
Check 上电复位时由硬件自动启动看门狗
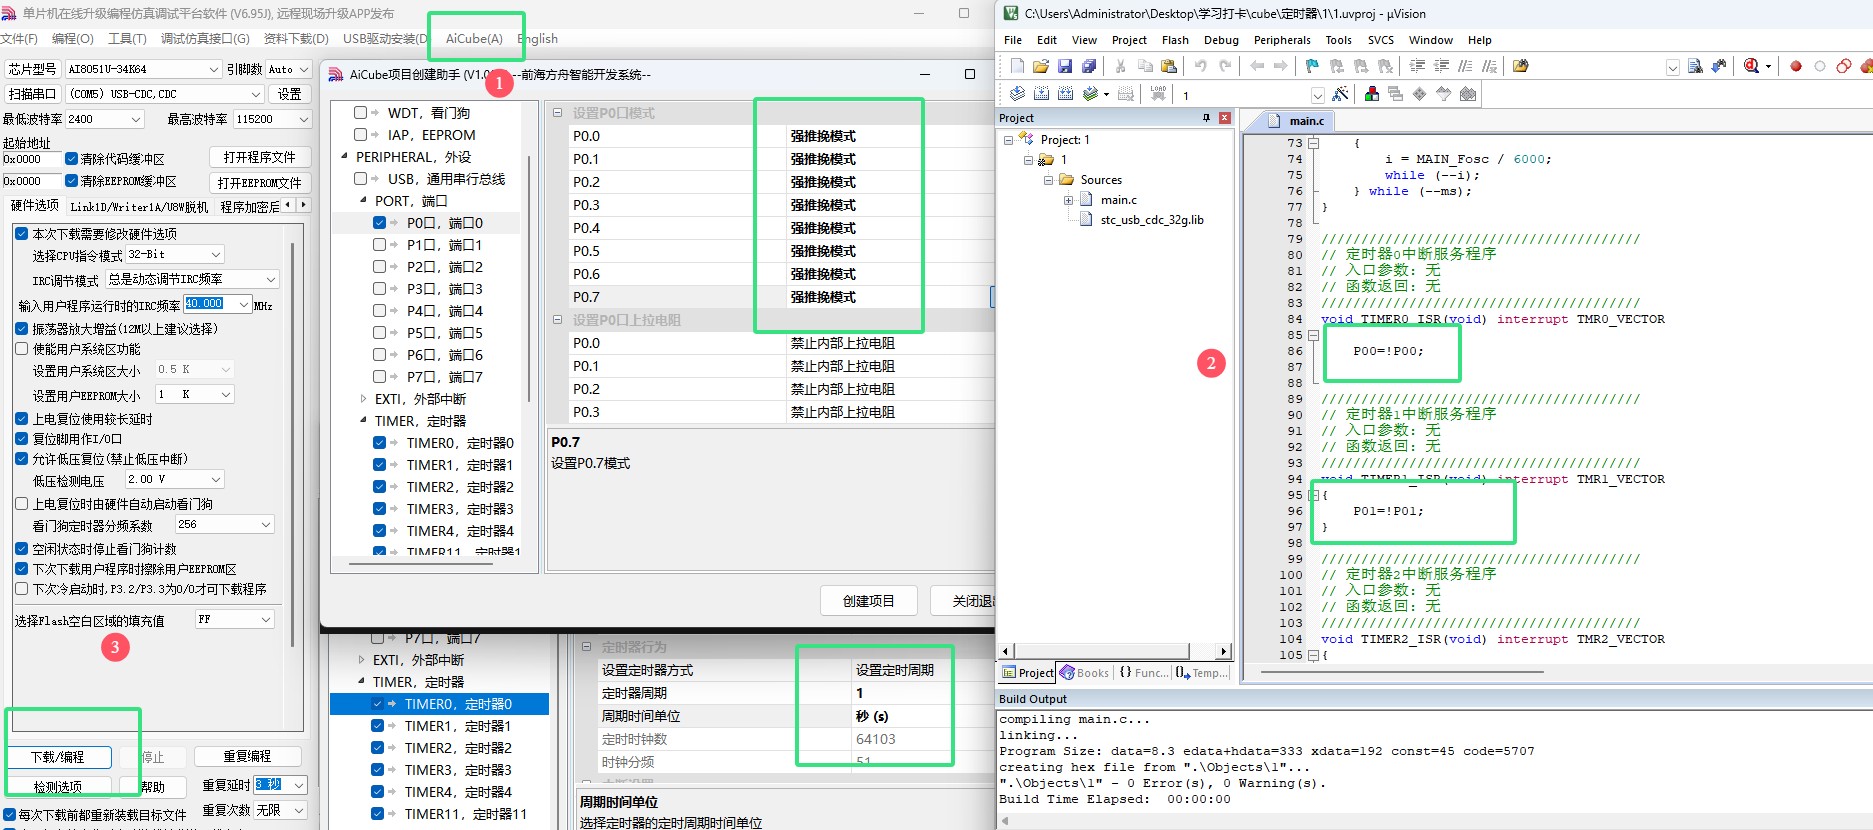[22, 504]
